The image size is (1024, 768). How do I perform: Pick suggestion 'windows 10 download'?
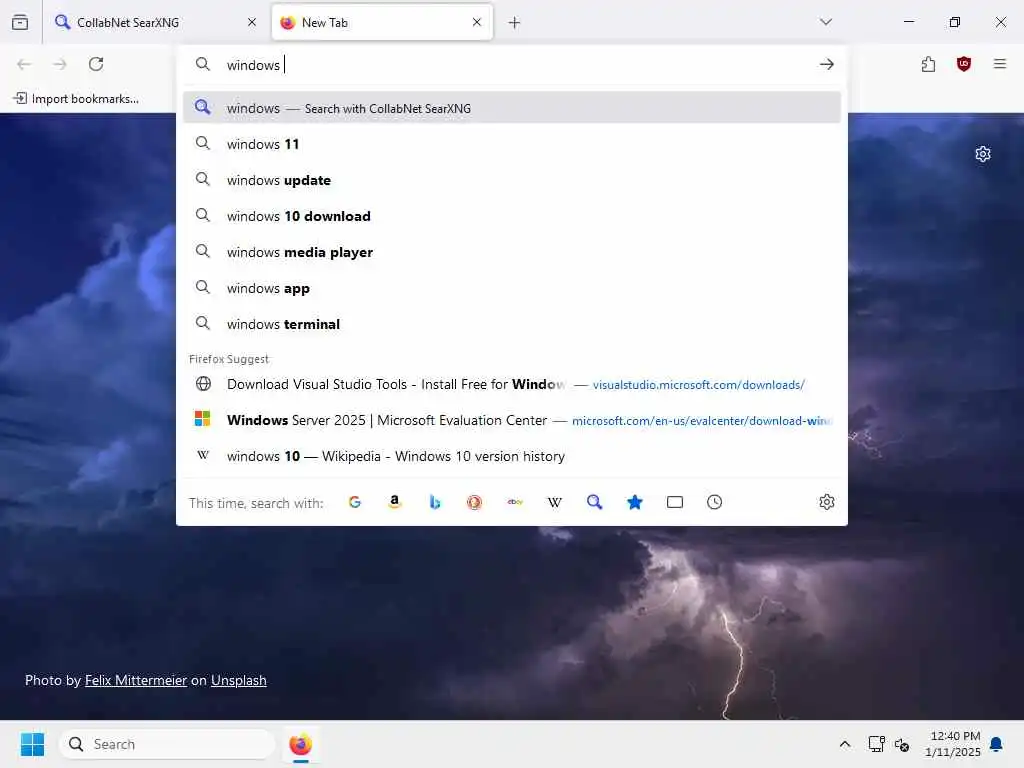pyautogui.click(x=511, y=216)
